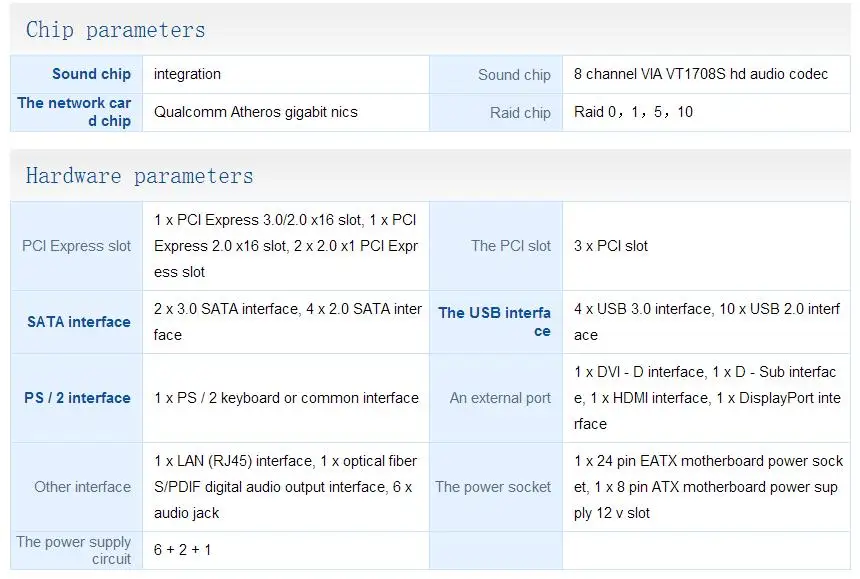860x579 pixels.
Task: Click the '6 + 2 + 1' value
Action: pos(182,550)
